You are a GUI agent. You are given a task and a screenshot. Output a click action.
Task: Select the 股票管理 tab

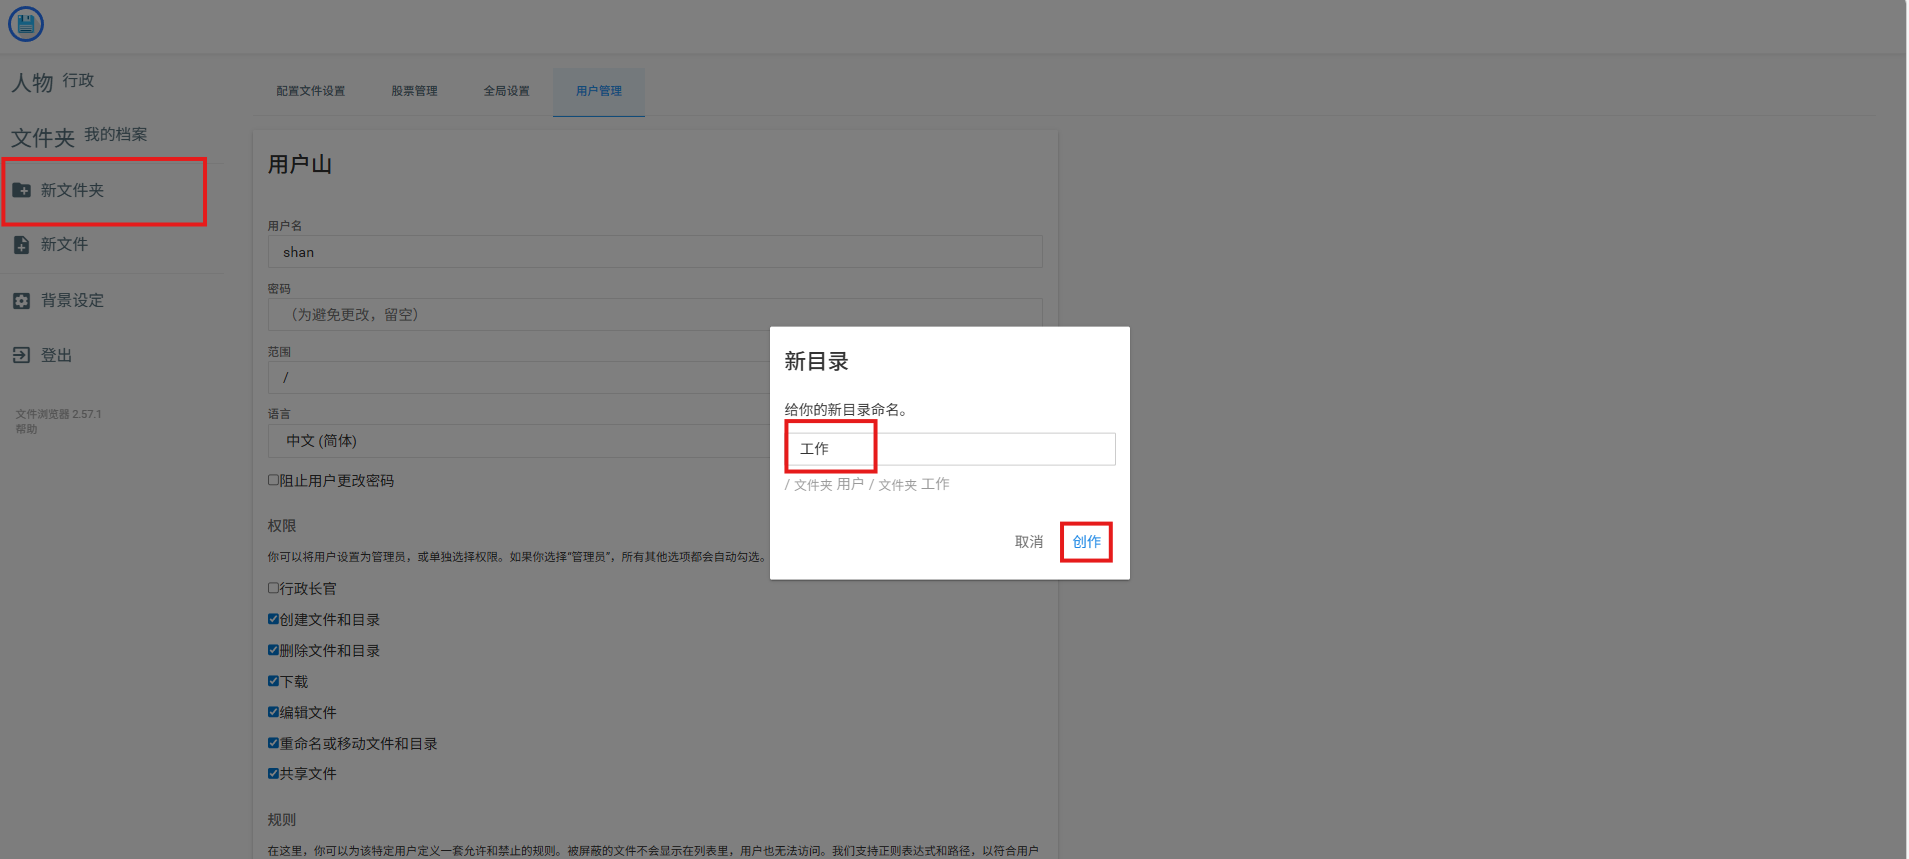coord(414,91)
